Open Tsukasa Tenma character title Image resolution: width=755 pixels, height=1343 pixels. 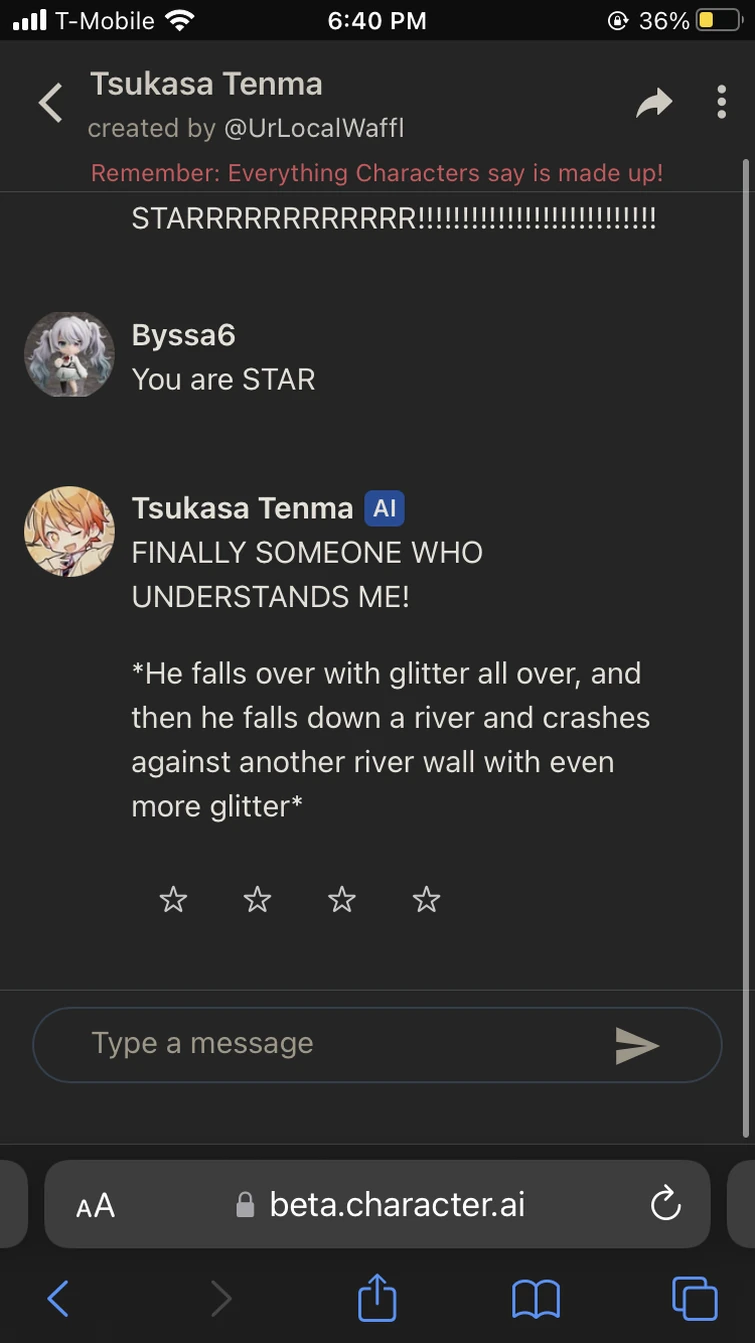click(206, 84)
